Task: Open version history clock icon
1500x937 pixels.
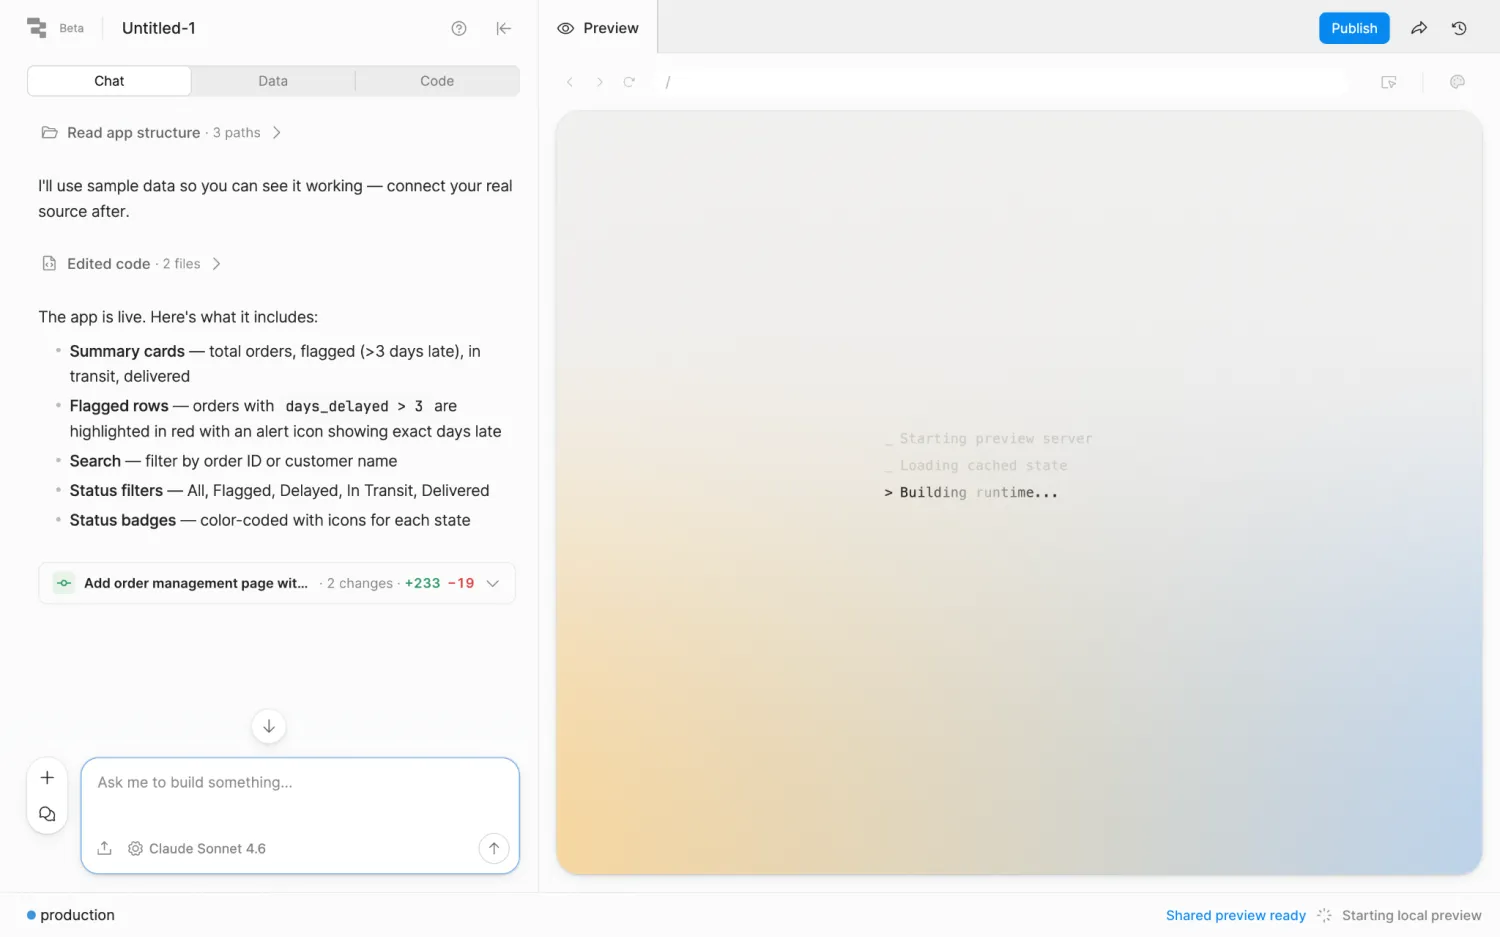Action: click(x=1459, y=28)
